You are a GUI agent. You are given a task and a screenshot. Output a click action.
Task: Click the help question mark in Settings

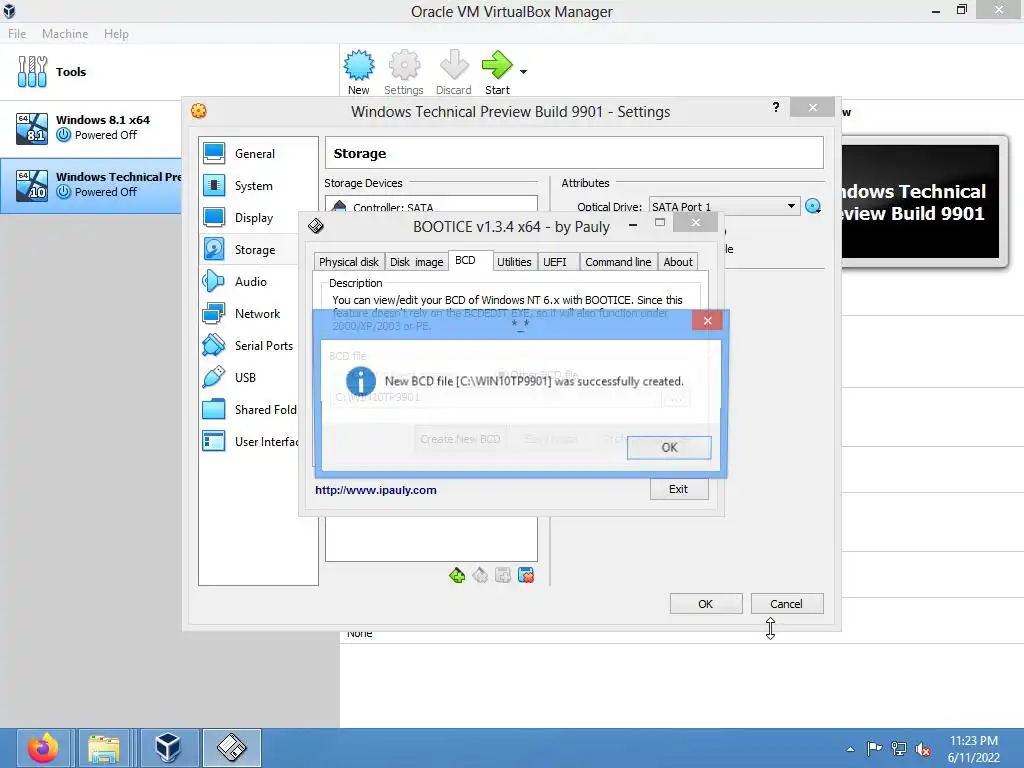(x=776, y=107)
